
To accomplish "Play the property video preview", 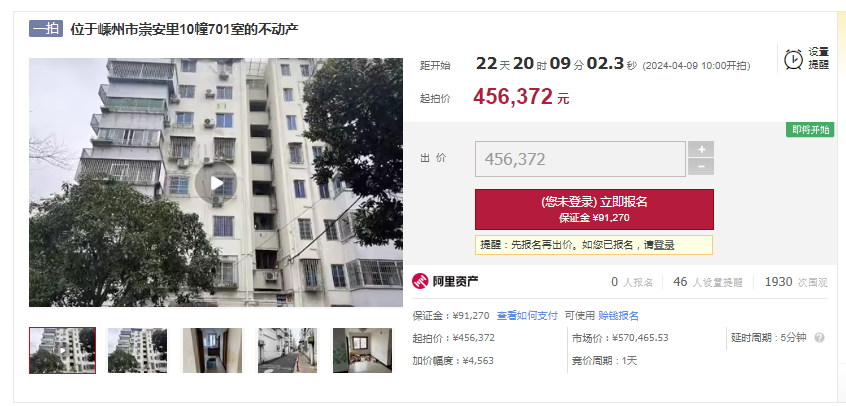I will click(216, 183).
